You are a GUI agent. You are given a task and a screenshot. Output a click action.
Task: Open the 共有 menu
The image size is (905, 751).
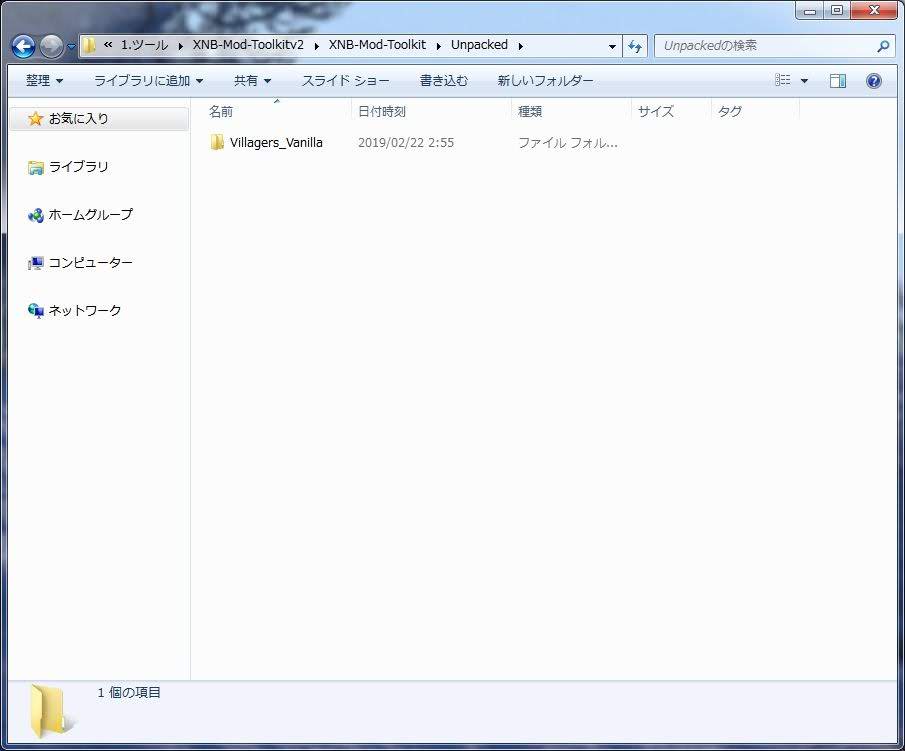point(251,80)
